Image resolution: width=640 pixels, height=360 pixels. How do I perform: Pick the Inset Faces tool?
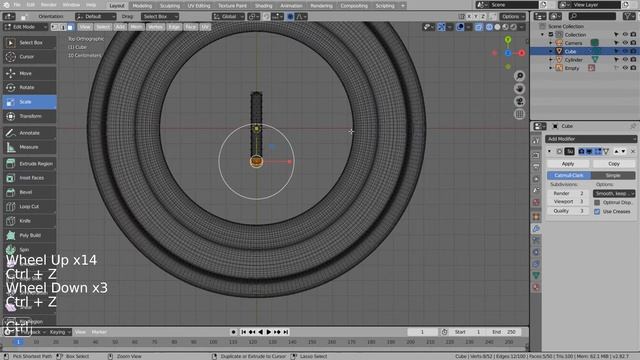(29, 178)
